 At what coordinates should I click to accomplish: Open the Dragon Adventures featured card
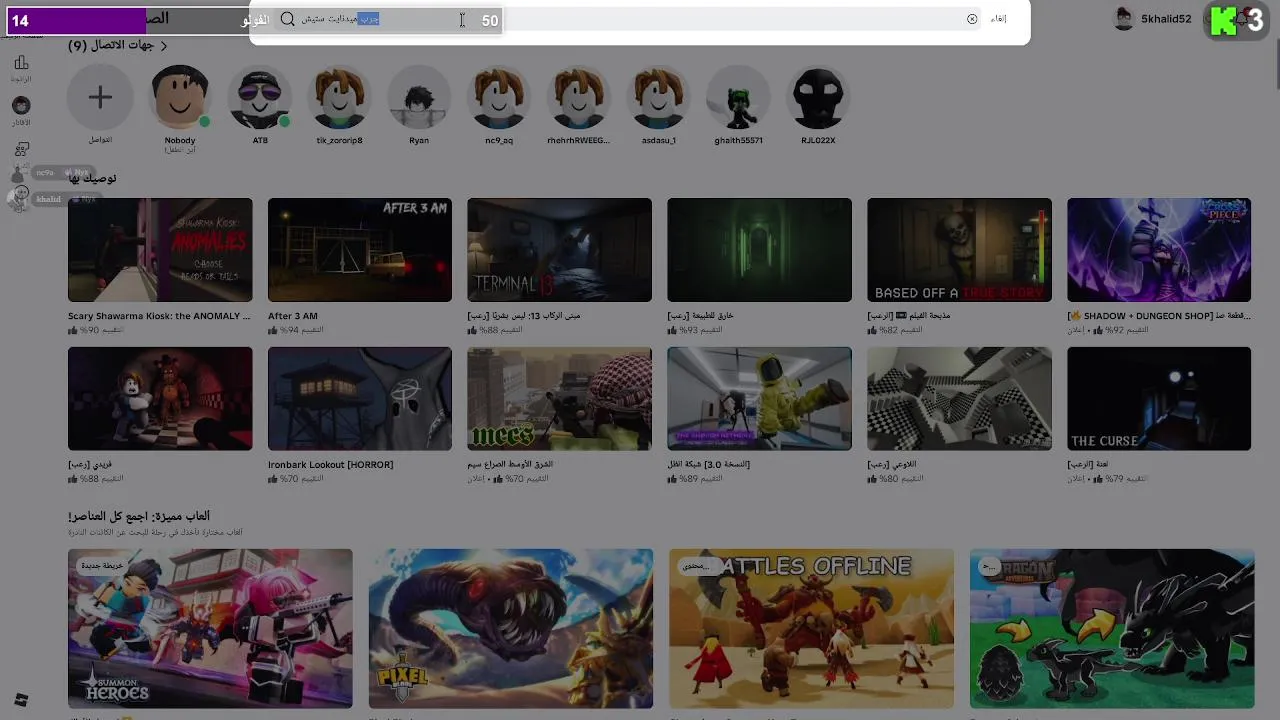pyautogui.click(x=1112, y=628)
